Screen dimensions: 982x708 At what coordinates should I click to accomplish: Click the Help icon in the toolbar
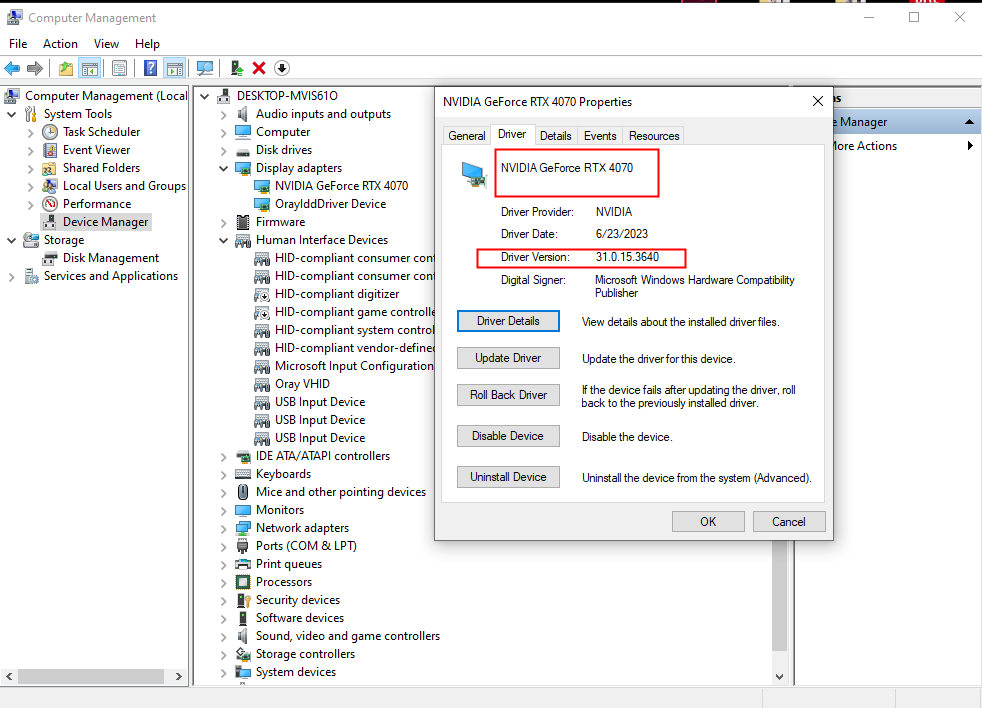click(152, 67)
